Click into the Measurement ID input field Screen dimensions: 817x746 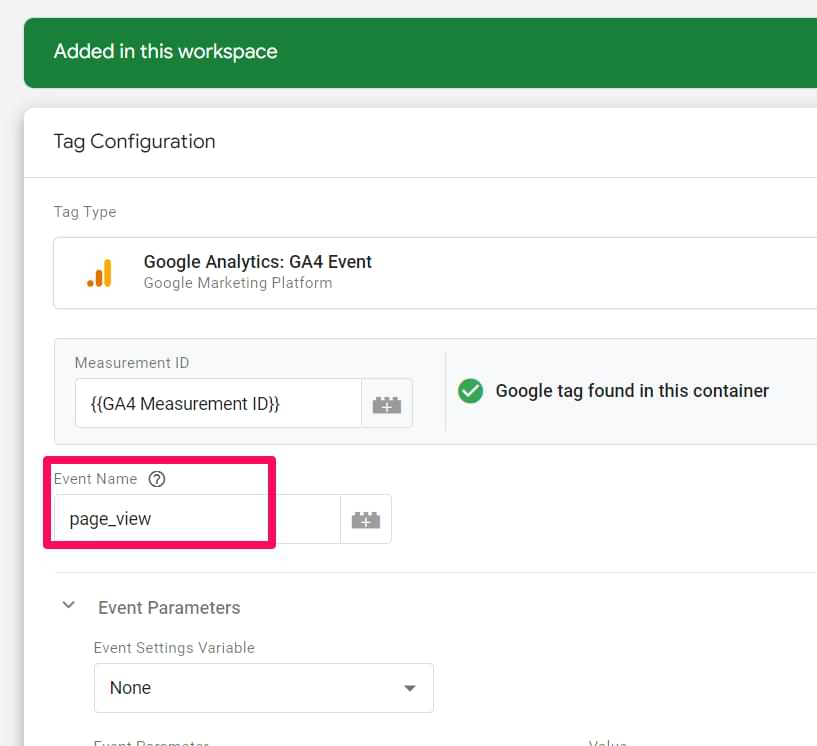[x=218, y=404]
